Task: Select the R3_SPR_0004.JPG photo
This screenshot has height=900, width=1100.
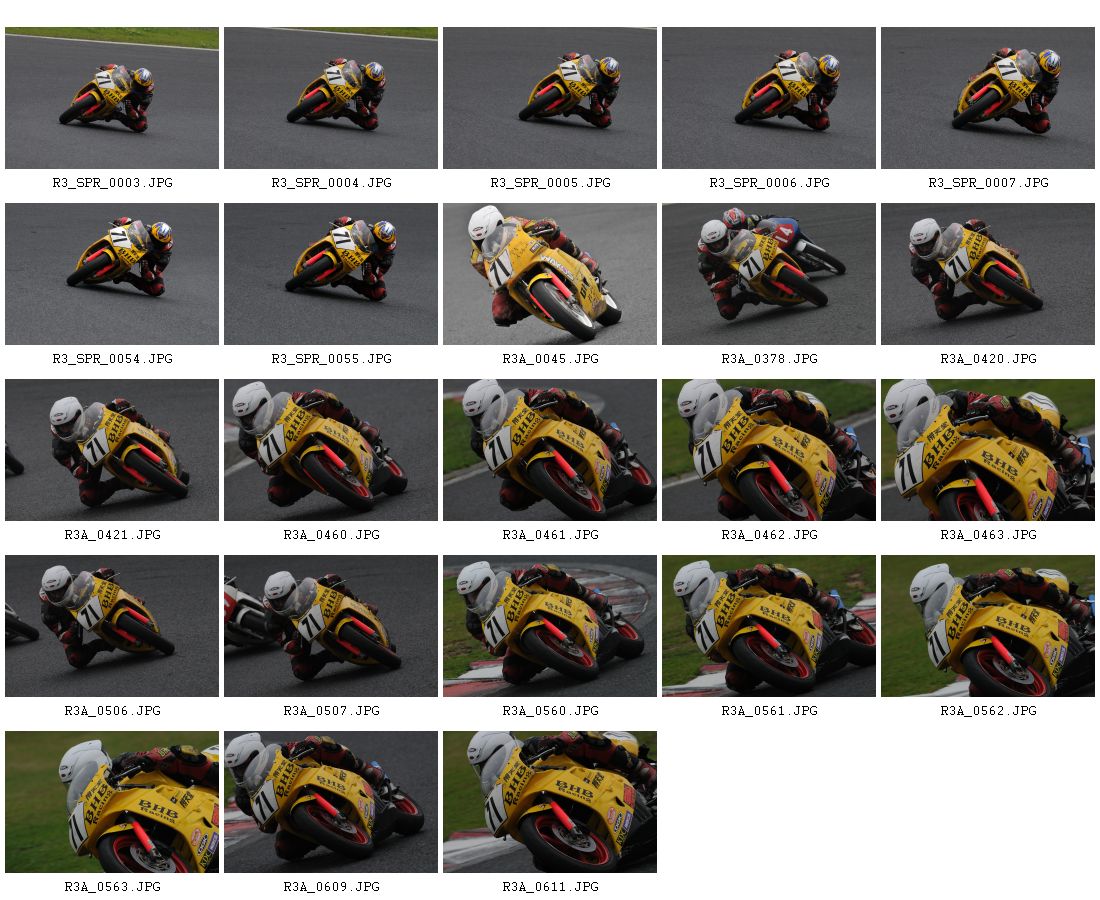Action: point(331,98)
